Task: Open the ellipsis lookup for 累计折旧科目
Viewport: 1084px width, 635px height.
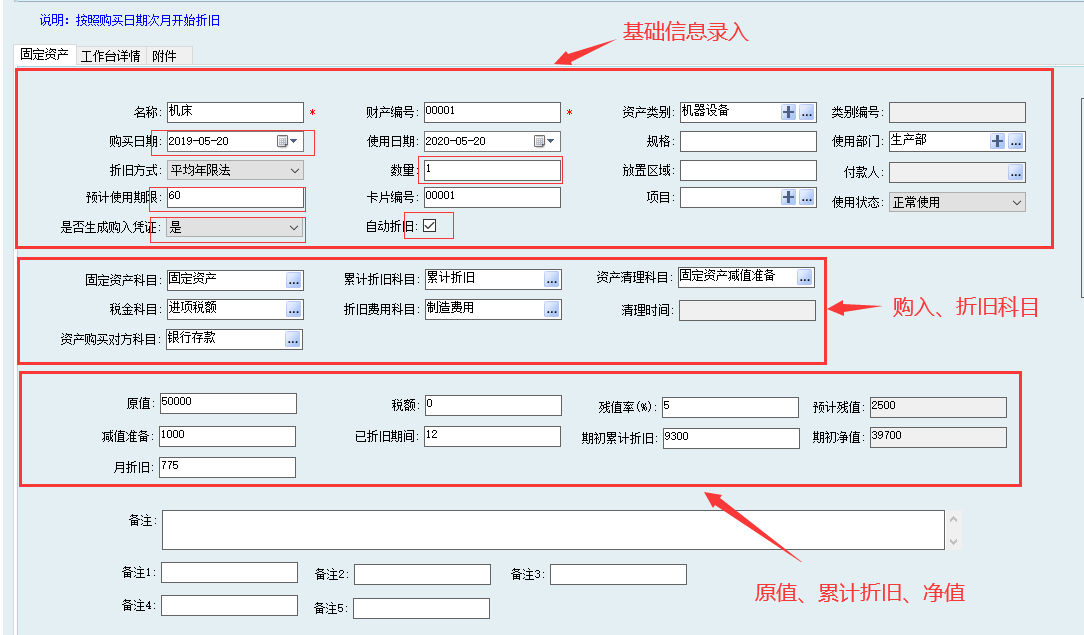Action: [x=552, y=280]
